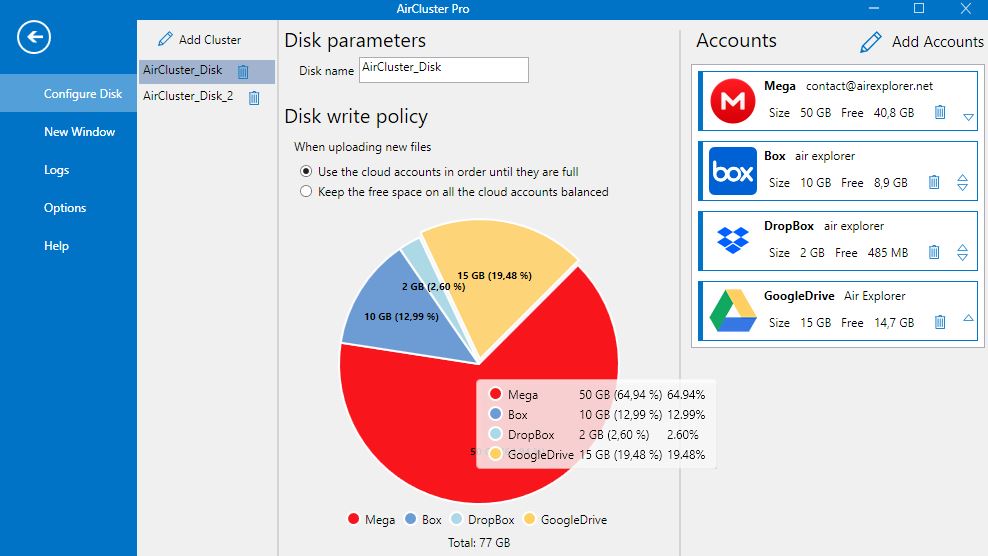Click the Box legend dot below chart

(x=411, y=519)
